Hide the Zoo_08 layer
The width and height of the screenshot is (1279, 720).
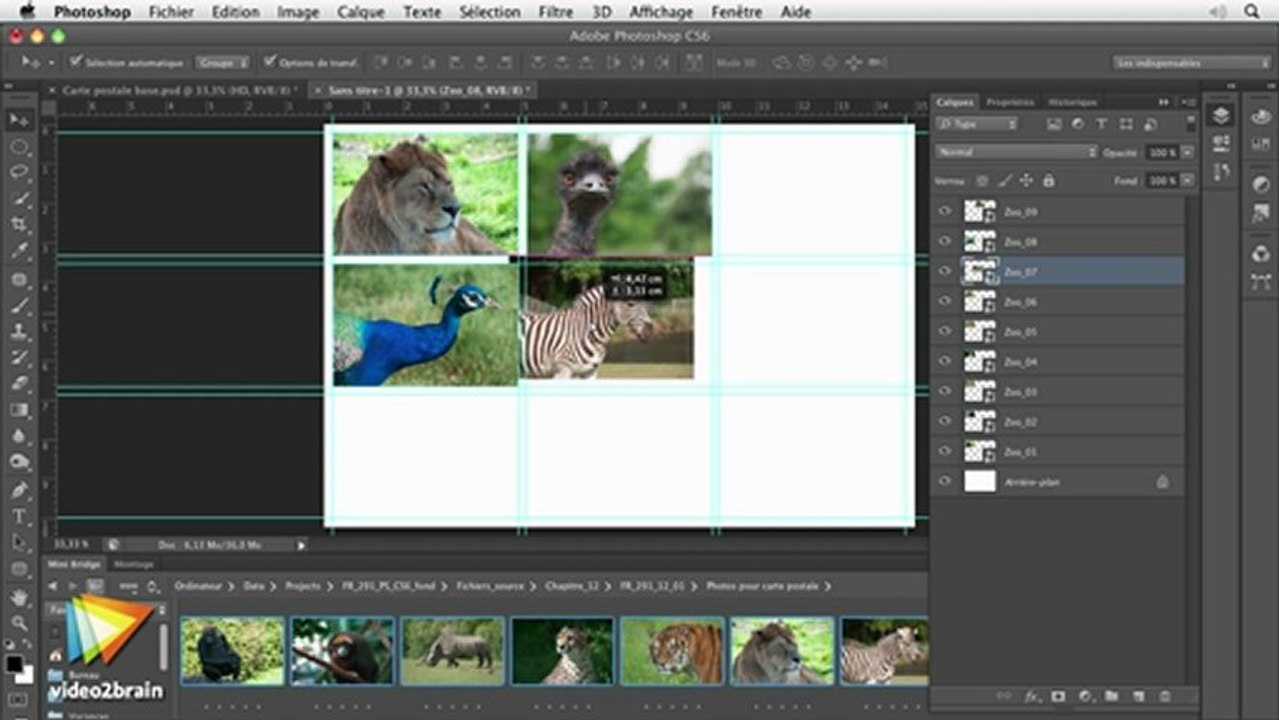[x=945, y=241]
